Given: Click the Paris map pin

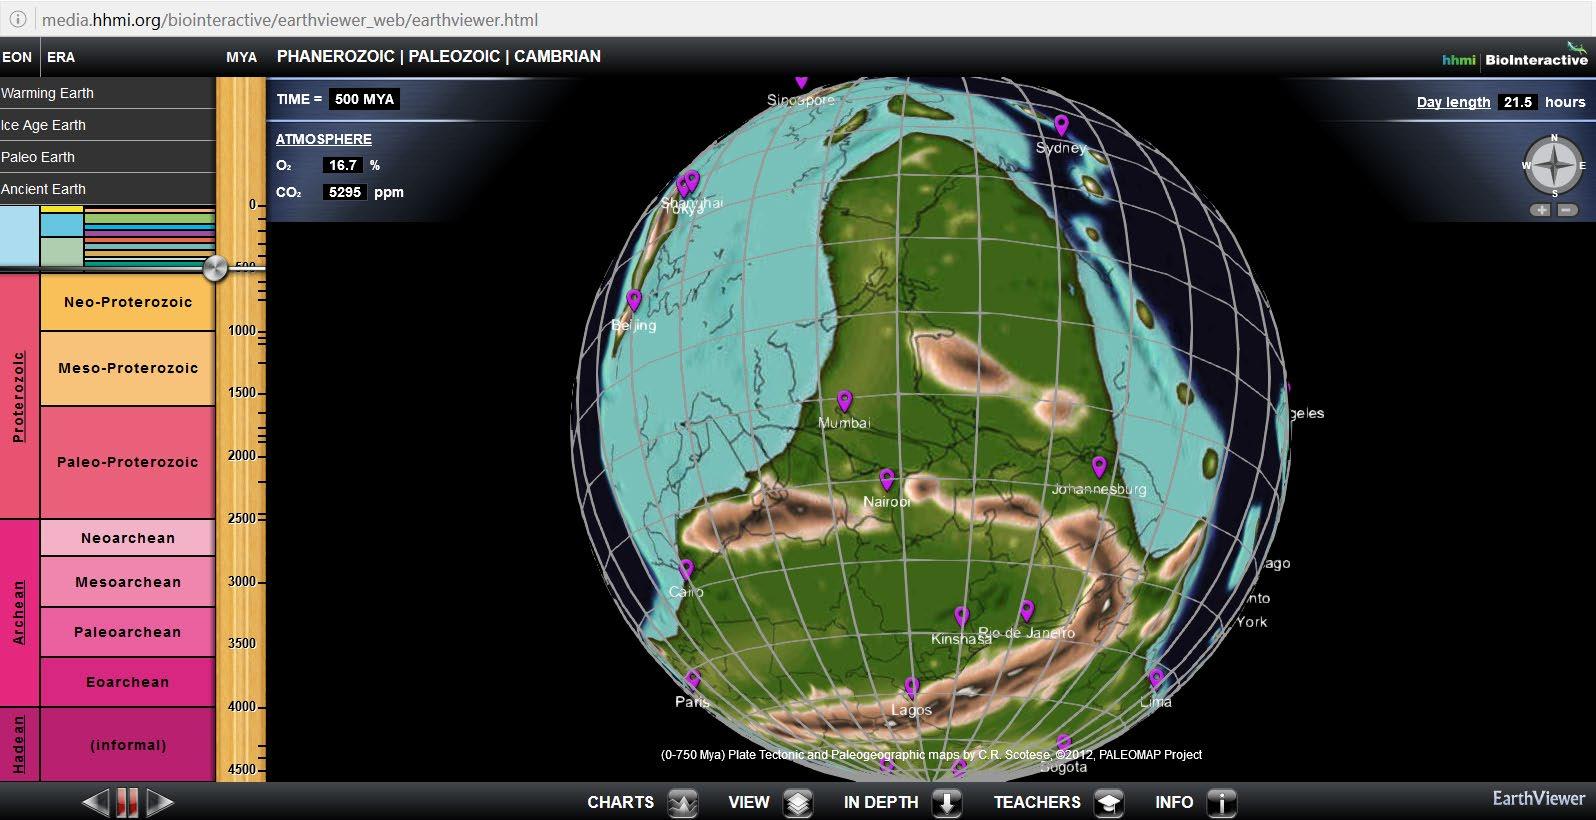Looking at the screenshot, I should [692, 681].
